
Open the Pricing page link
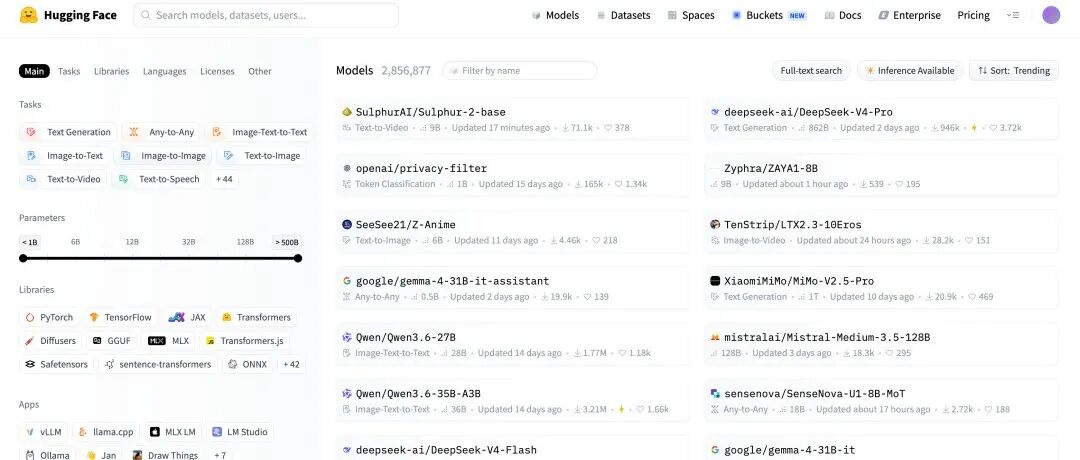[973, 15]
